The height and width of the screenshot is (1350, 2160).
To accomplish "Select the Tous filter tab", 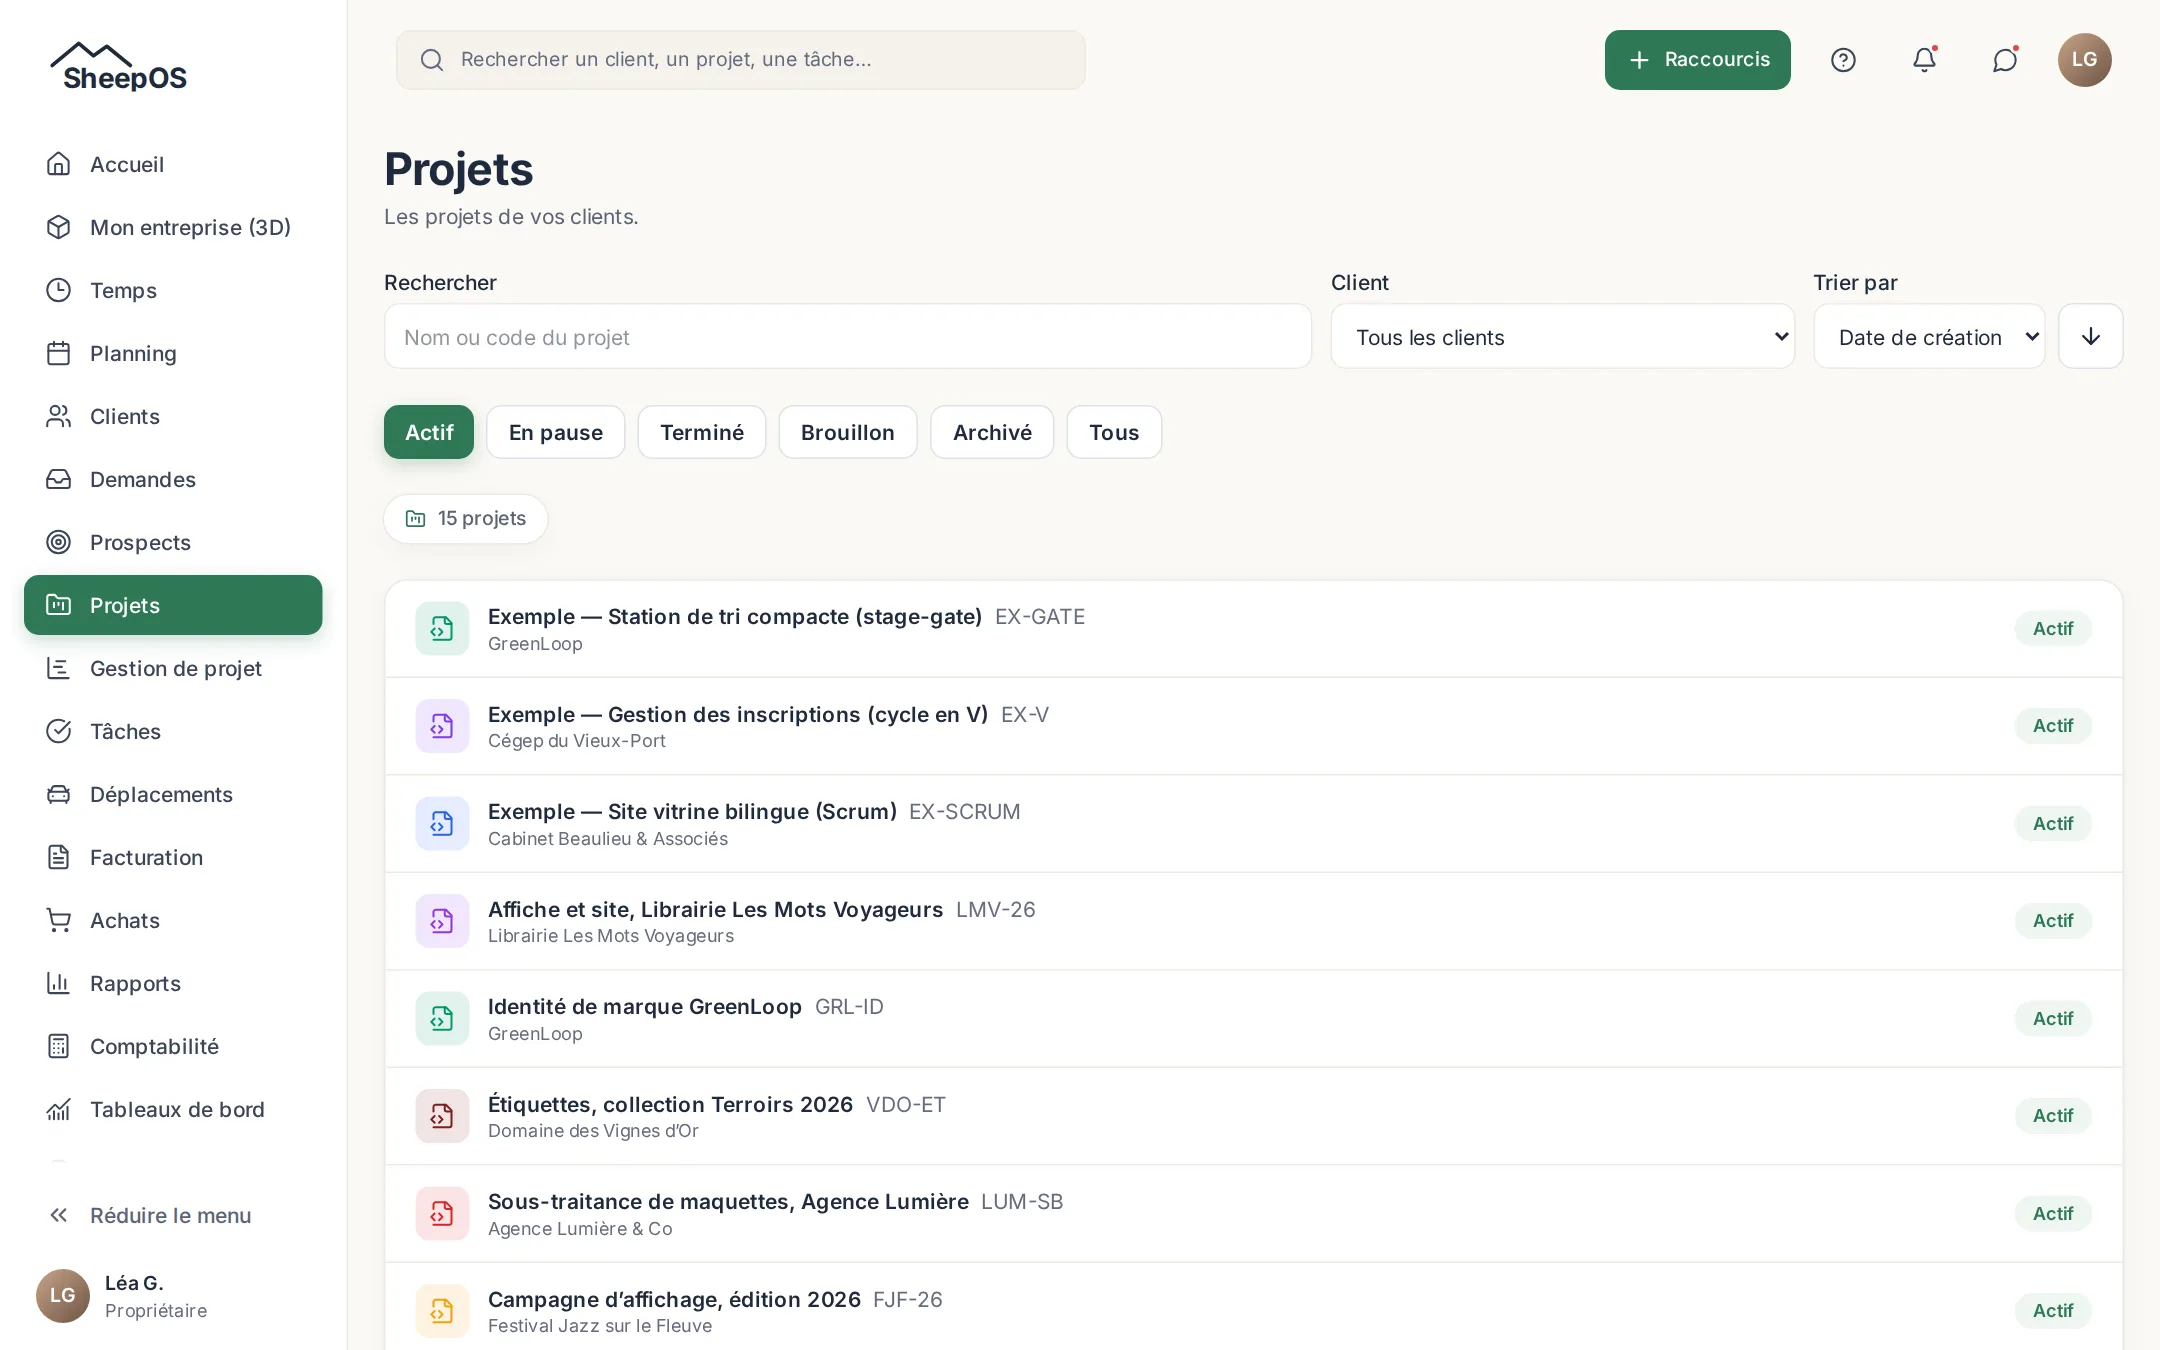I will pyautogui.click(x=1114, y=432).
